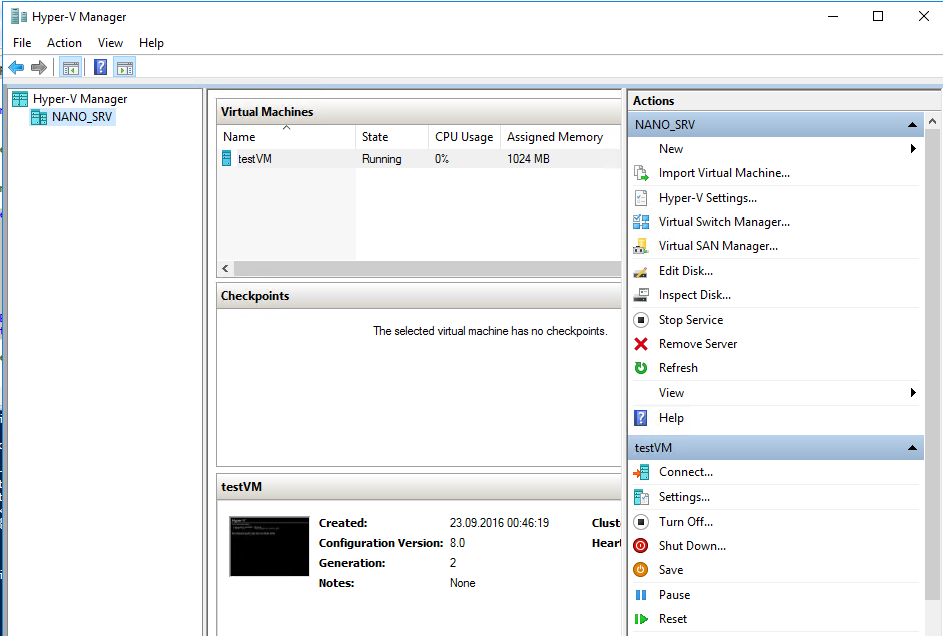Click the Back arrow toolbar icon
Image resolution: width=943 pixels, height=636 pixels.
[16, 67]
